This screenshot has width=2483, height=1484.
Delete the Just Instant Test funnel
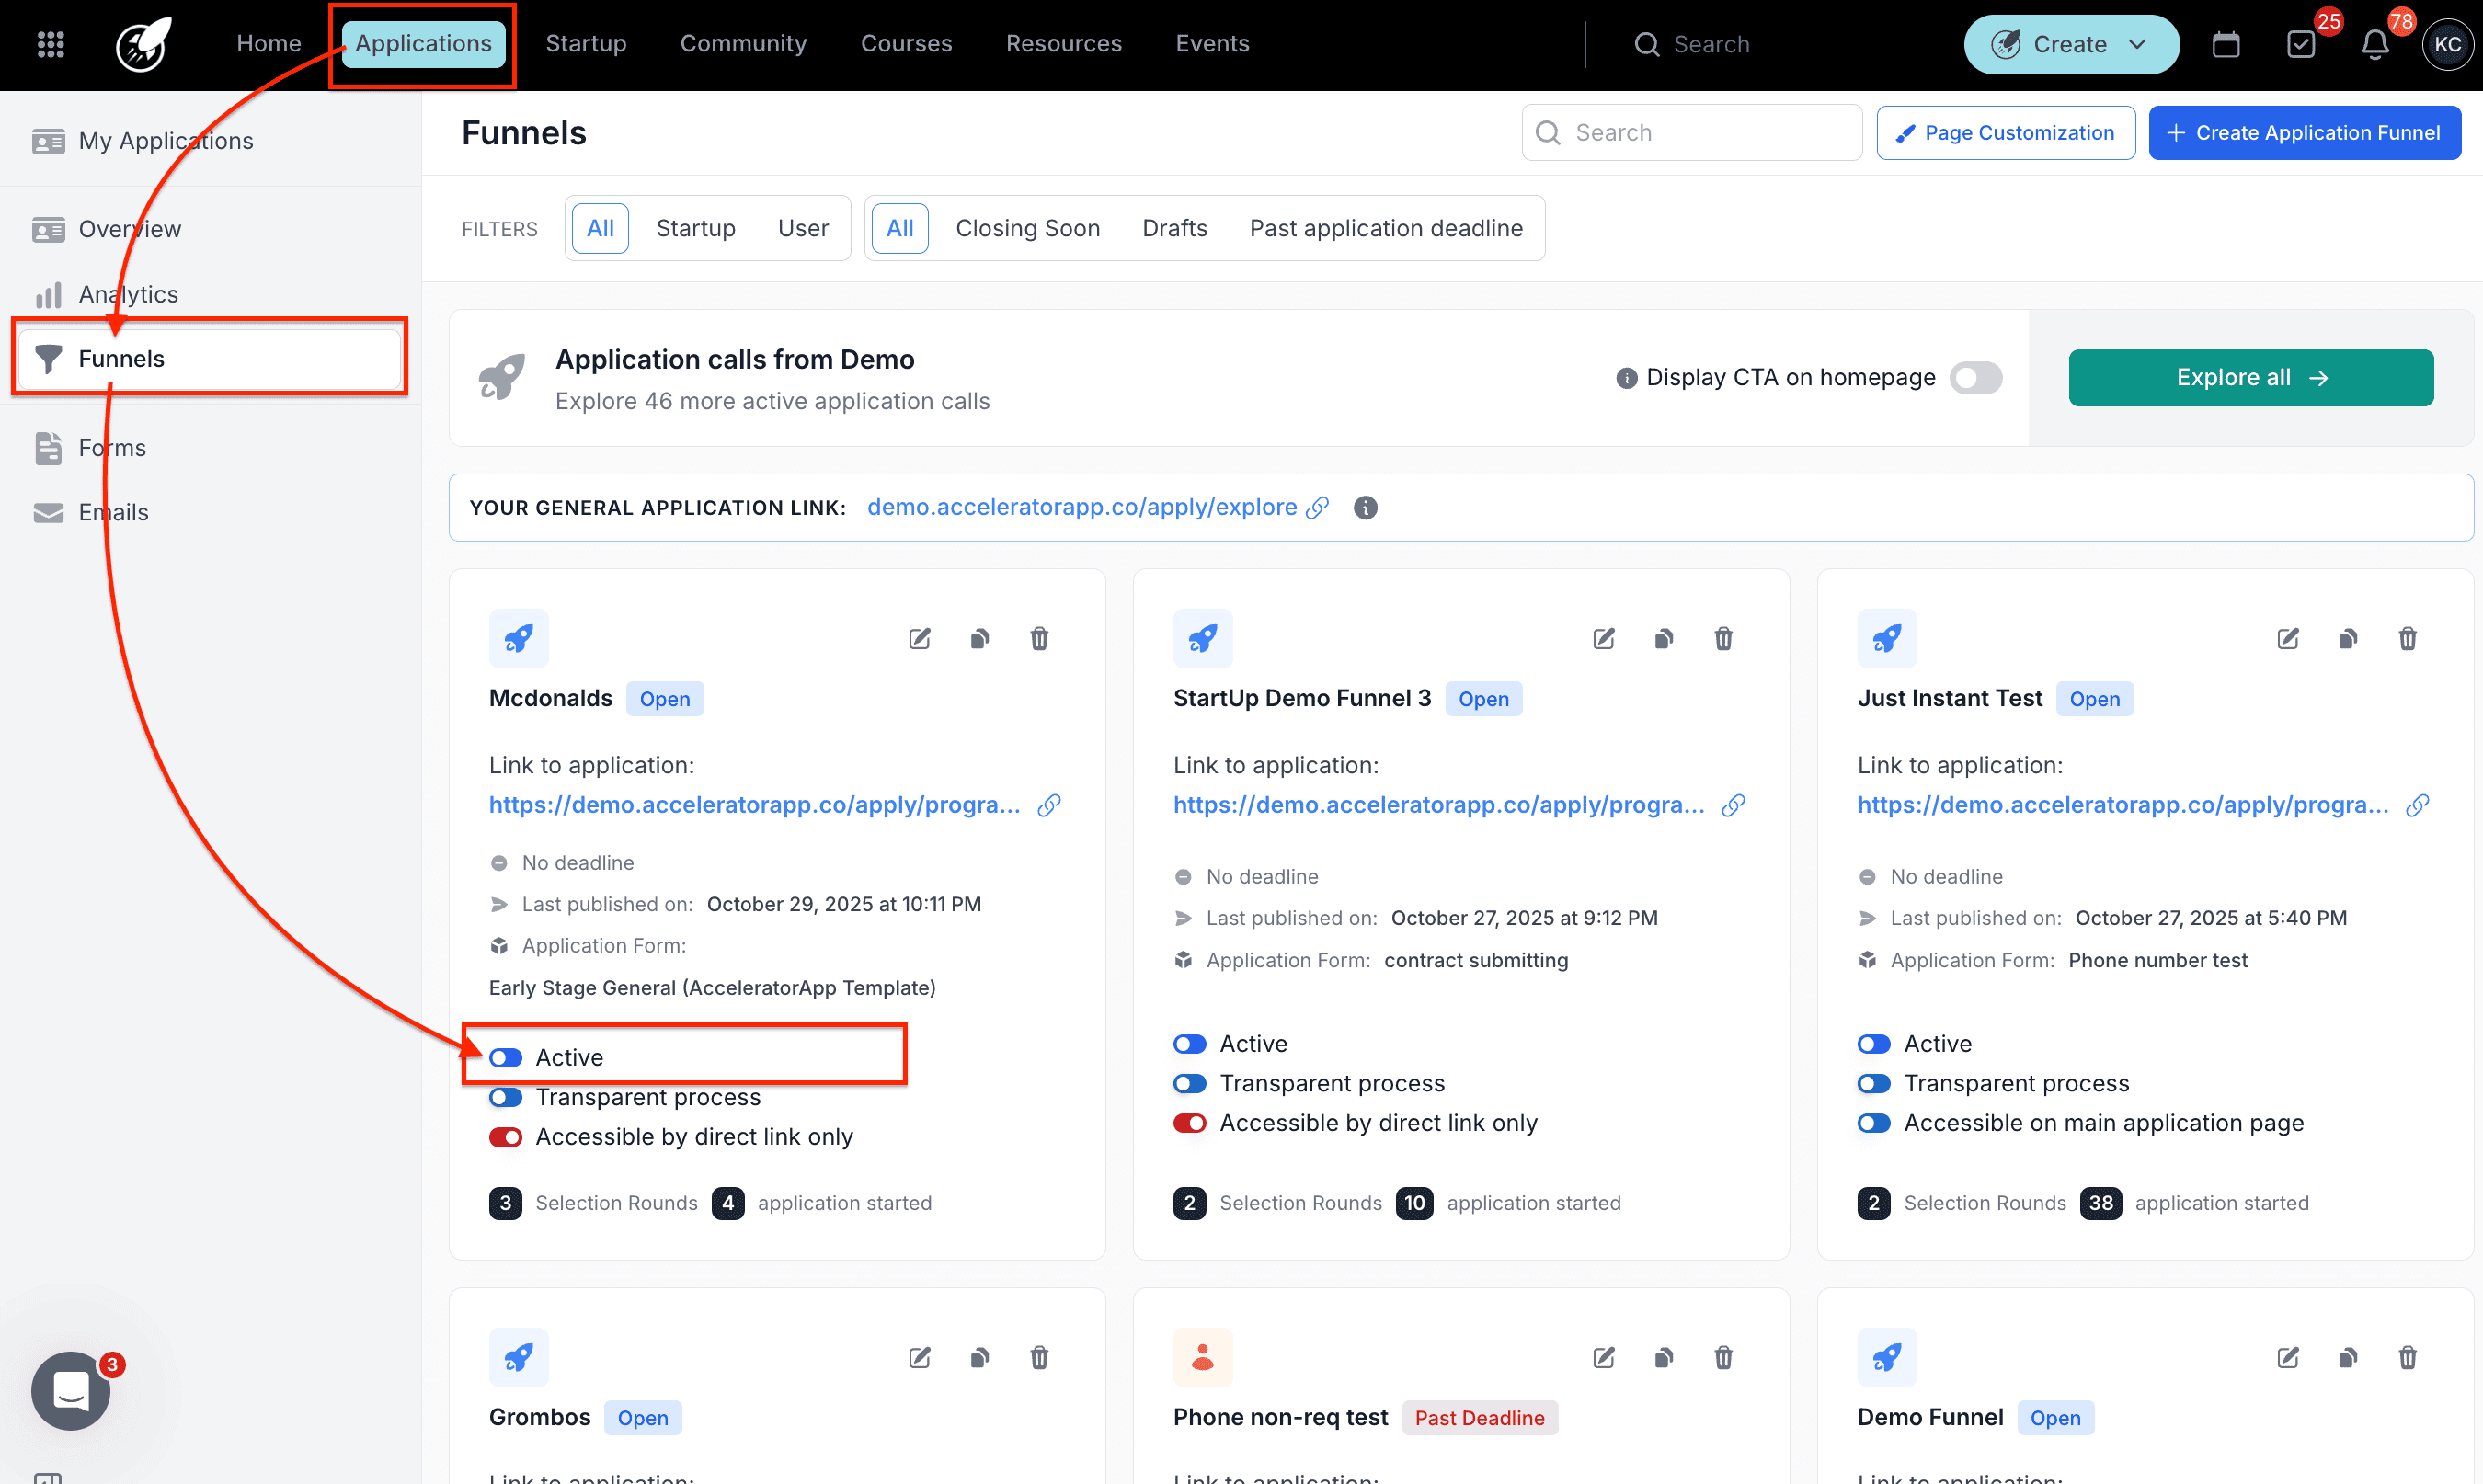[x=2407, y=639]
